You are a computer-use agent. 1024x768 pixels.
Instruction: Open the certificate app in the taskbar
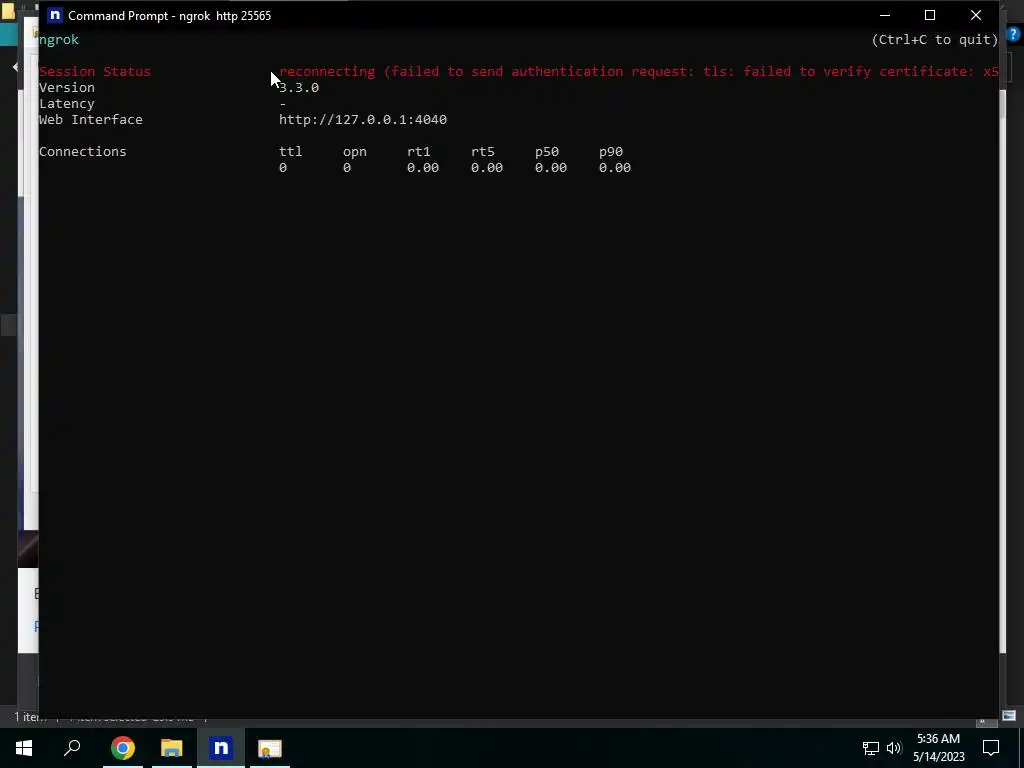tap(270, 748)
